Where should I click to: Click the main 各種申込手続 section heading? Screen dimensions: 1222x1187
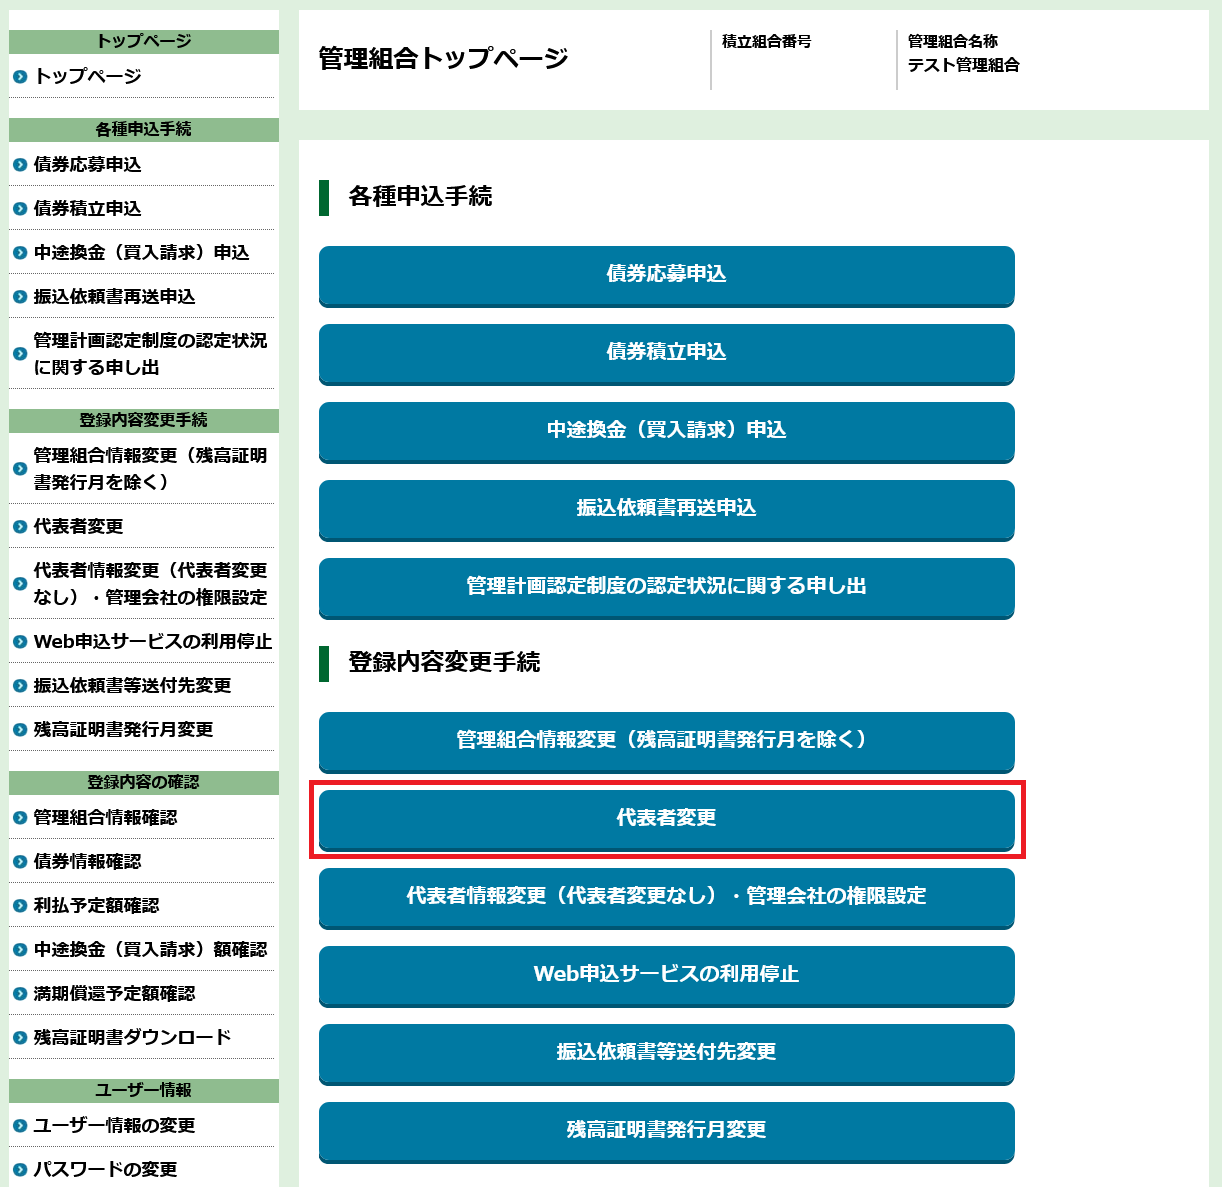[420, 196]
